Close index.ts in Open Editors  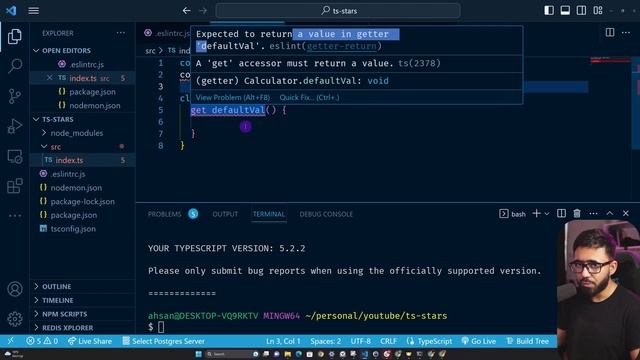point(49,78)
